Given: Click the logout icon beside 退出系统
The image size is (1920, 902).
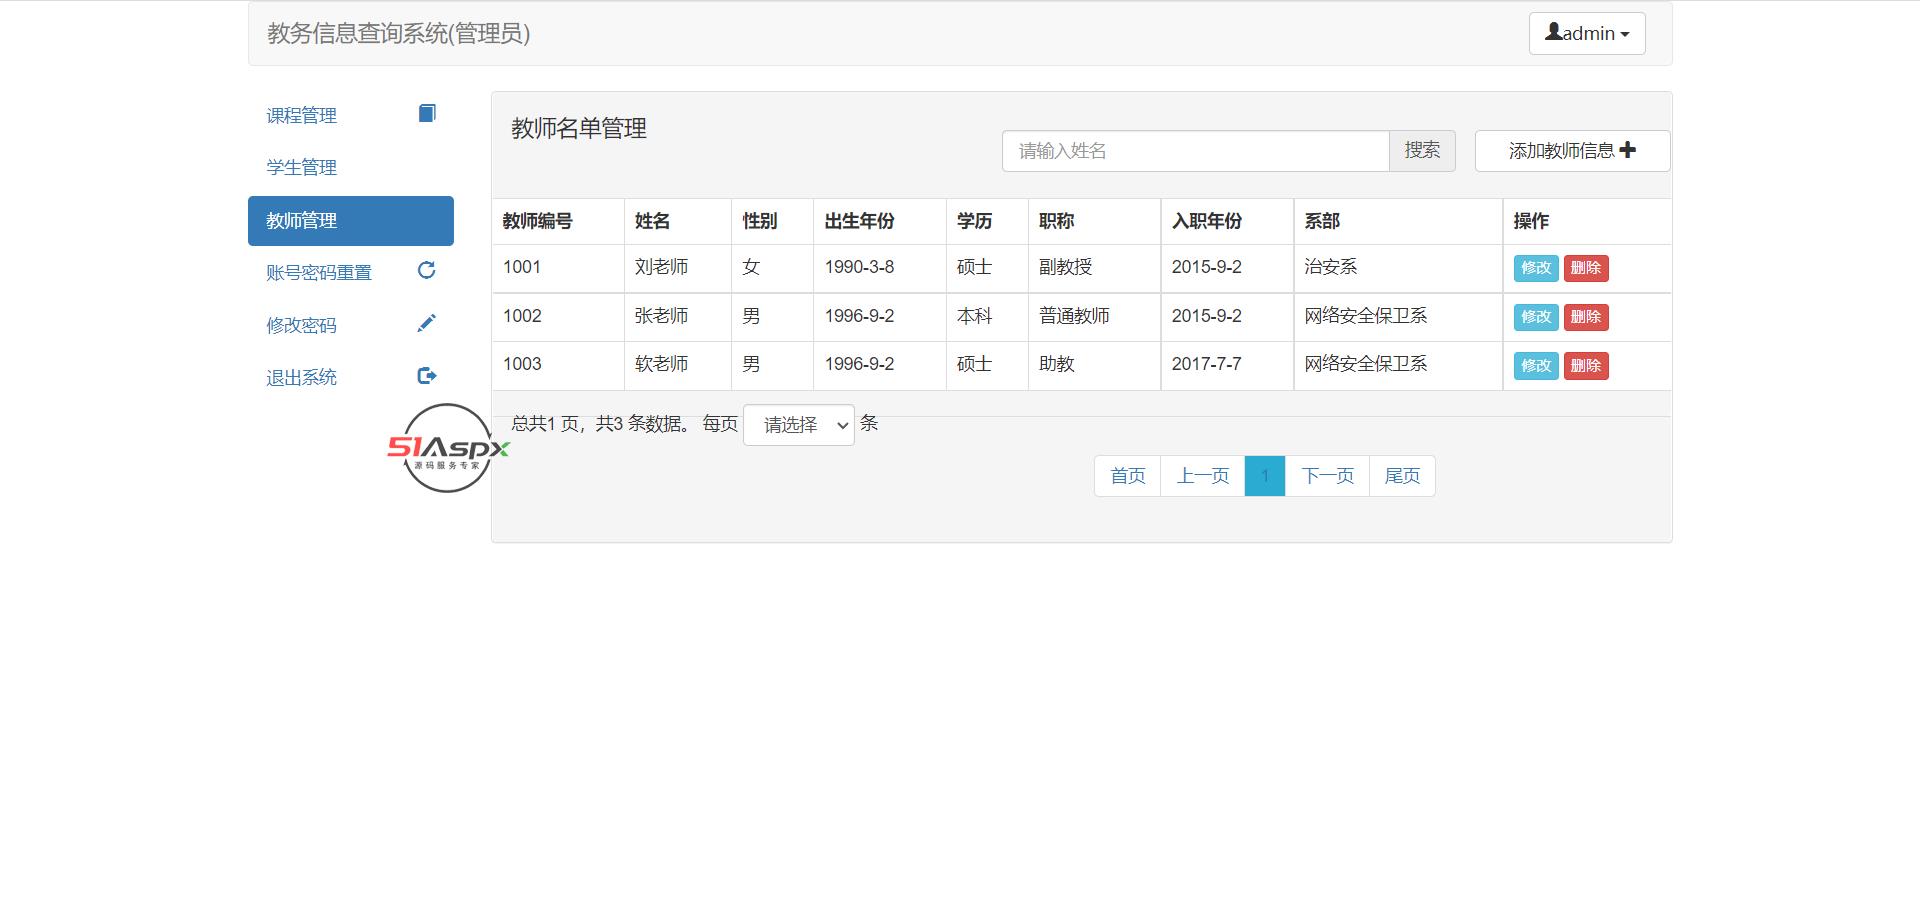Looking at the screenshot, I should [427, 376].
